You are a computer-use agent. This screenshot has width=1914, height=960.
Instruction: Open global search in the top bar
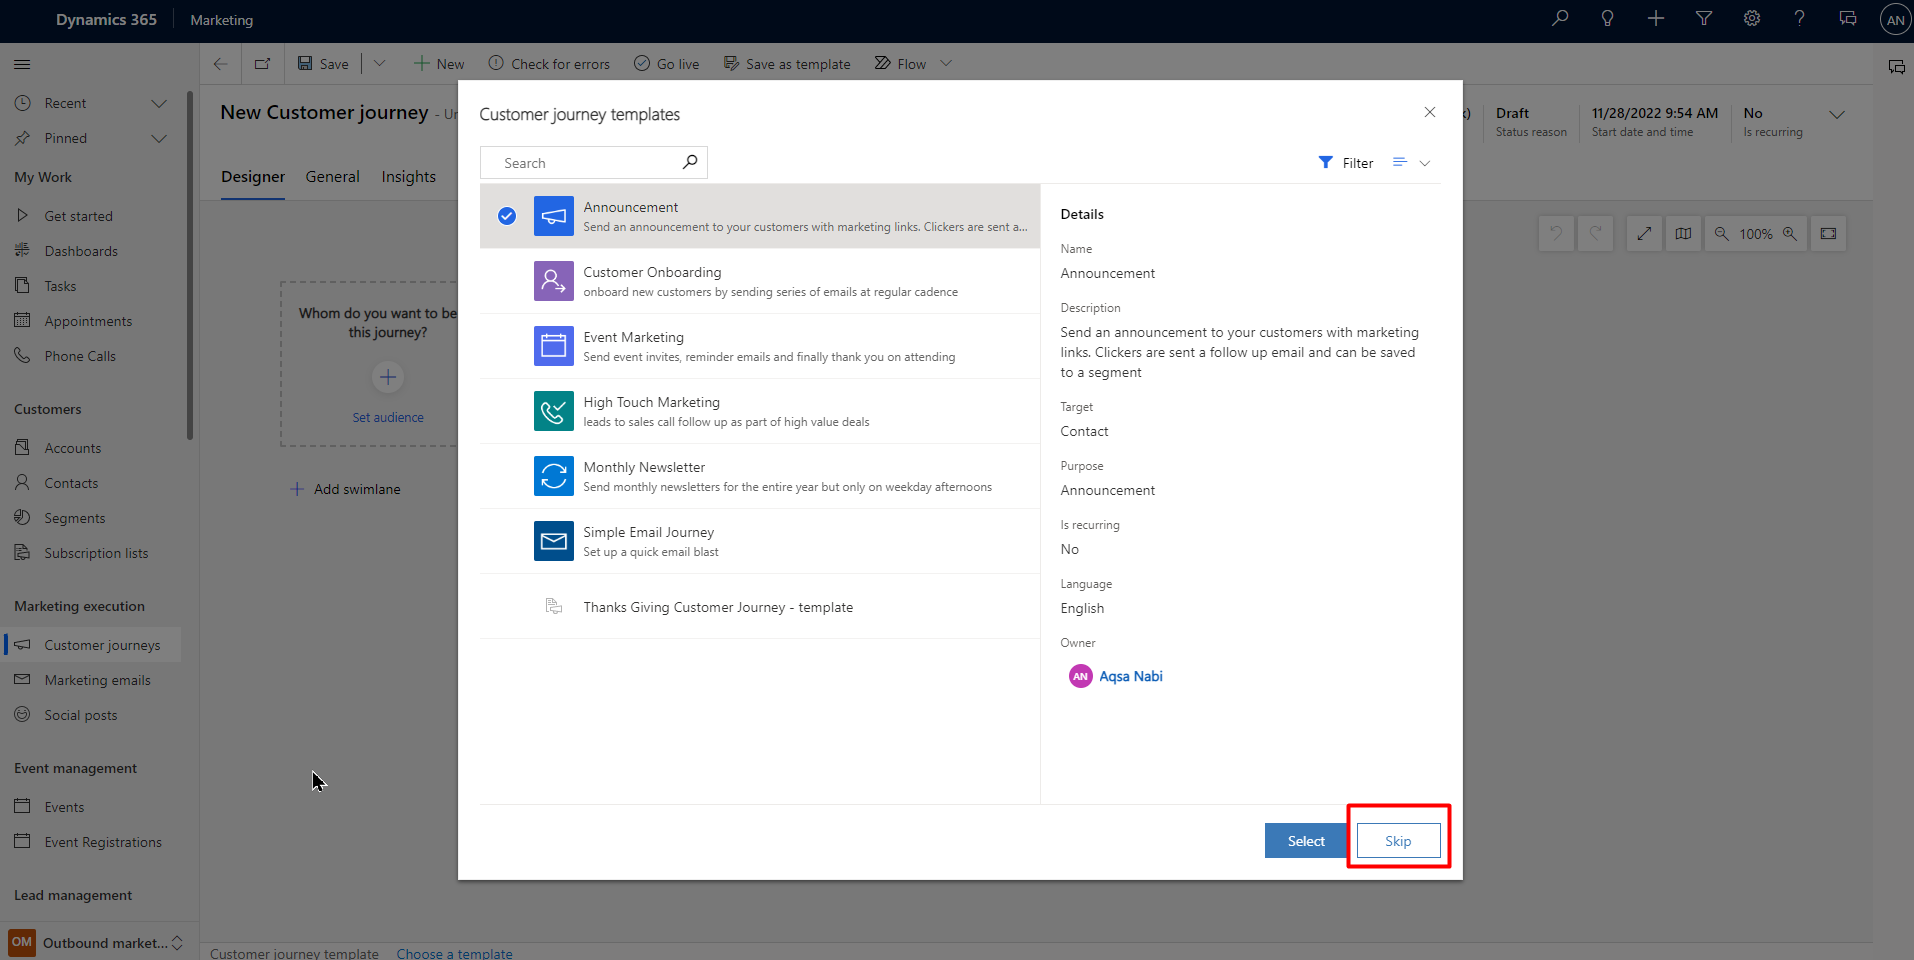point(1559,18)
